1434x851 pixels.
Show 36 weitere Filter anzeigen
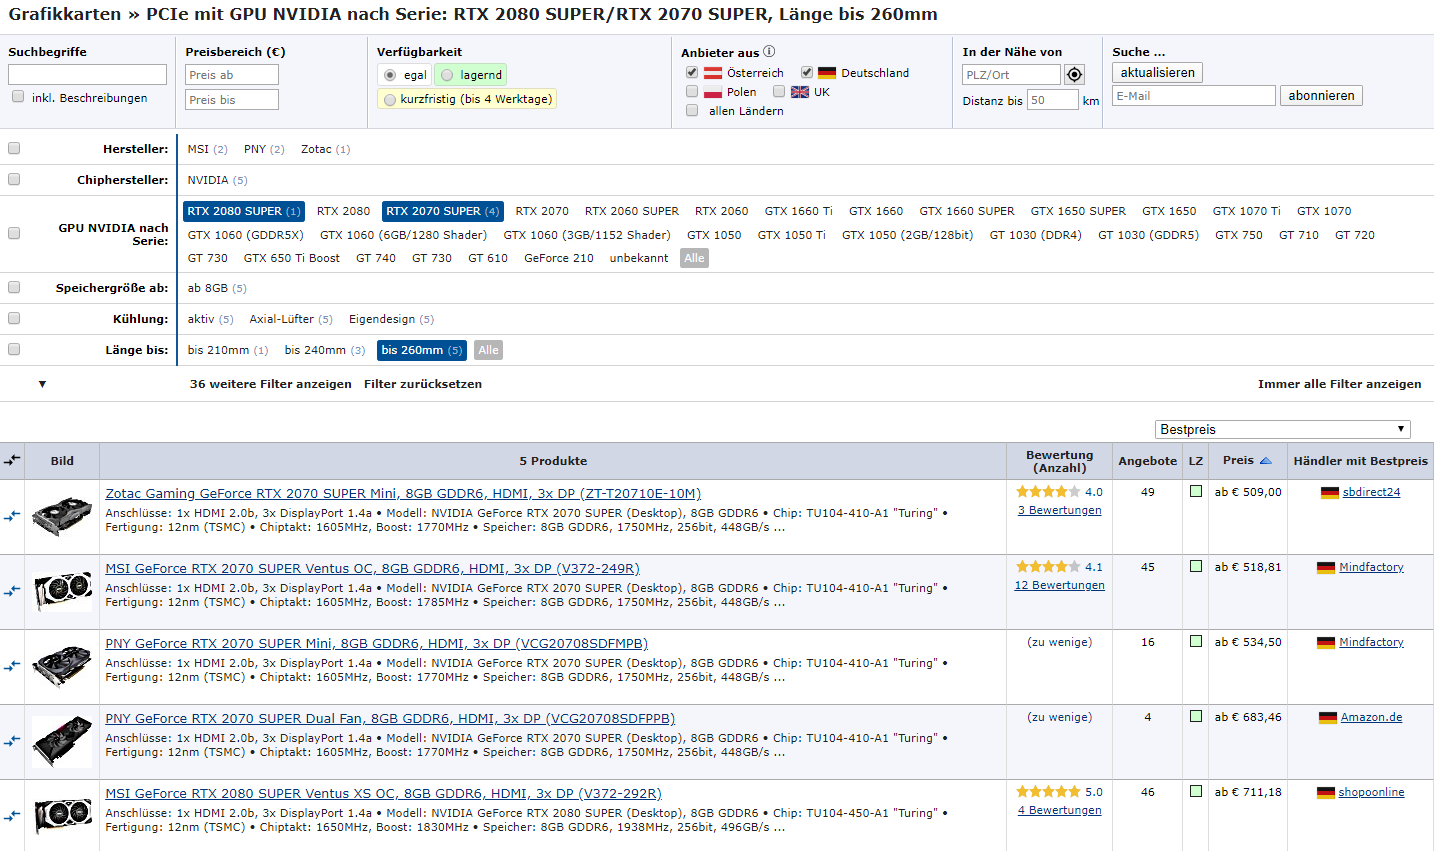(x=271, y=384)
